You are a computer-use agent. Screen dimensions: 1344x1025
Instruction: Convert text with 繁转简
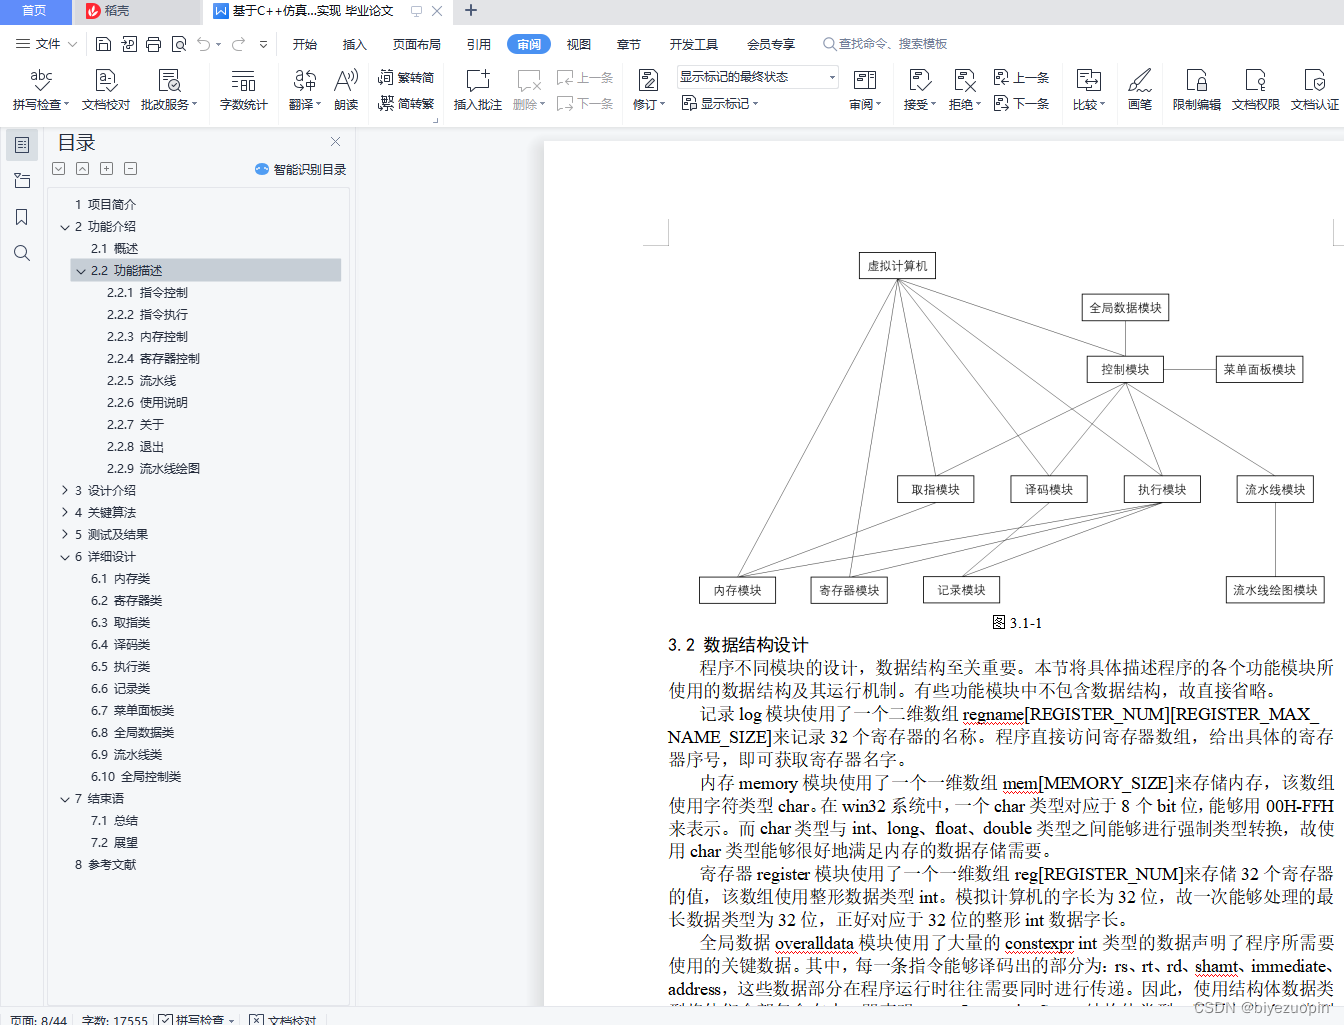point(406,77)
